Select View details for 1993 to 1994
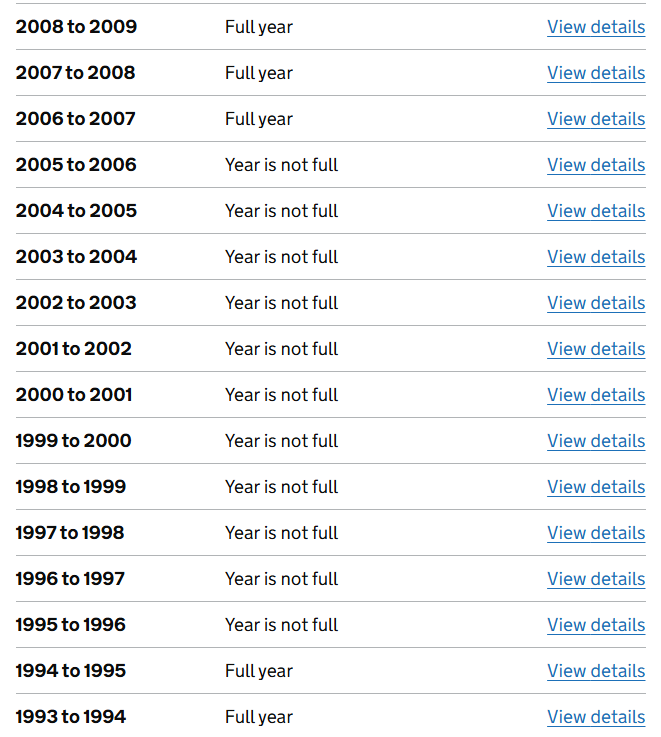The height and width of the screenshot is (737, 661). (596, 718)
